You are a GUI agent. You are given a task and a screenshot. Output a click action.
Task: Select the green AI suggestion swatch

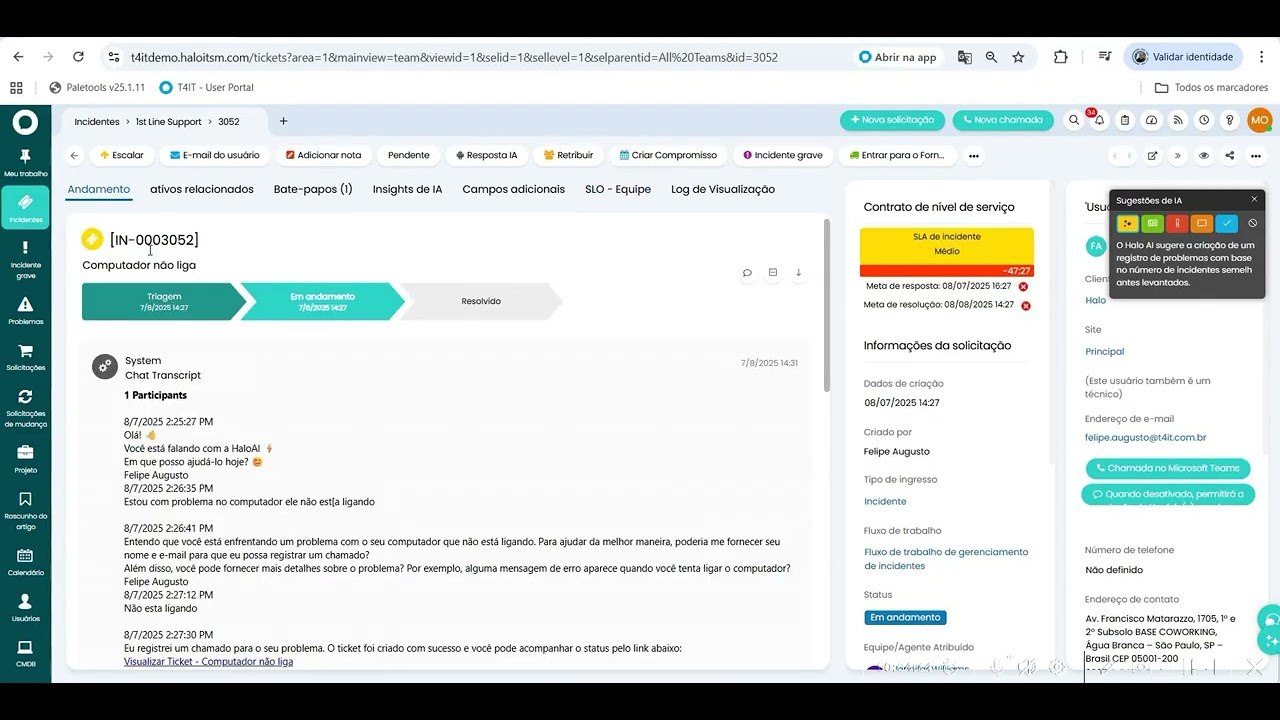pos(1152,223)
